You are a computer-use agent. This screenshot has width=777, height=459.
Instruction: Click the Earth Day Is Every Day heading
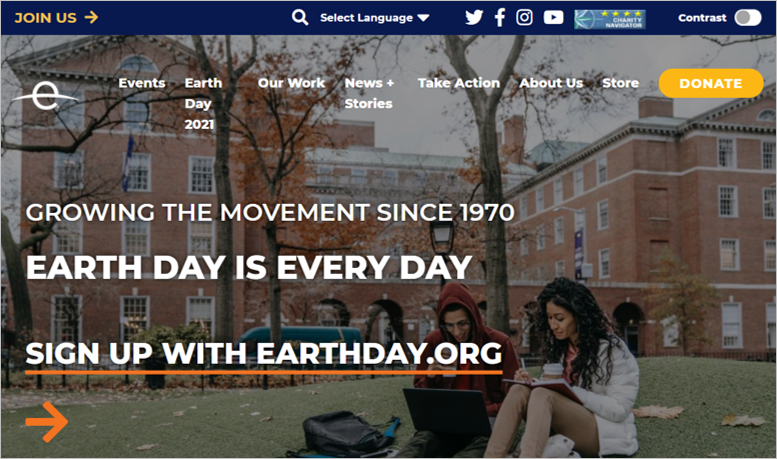tap(249, 268)
